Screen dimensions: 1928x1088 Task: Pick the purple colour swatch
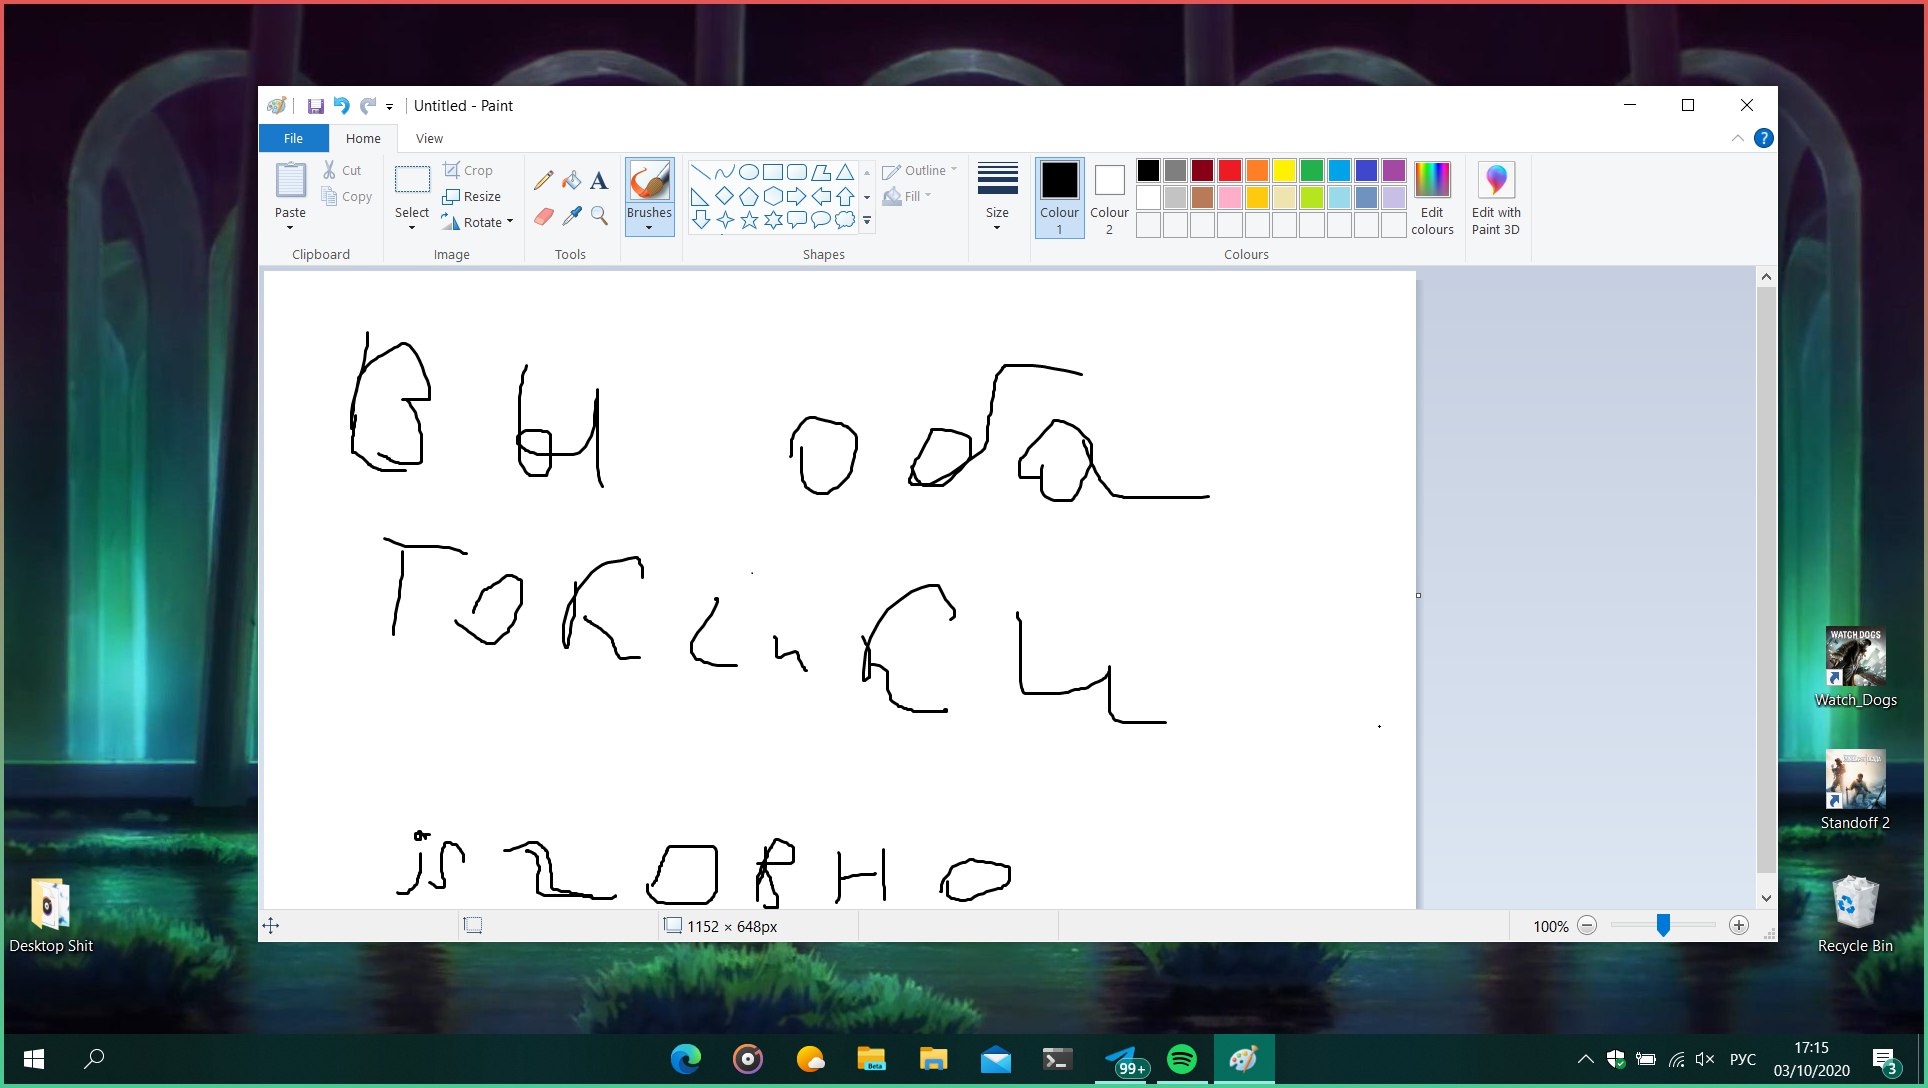pyautogui.click(x=1393, y=171)
